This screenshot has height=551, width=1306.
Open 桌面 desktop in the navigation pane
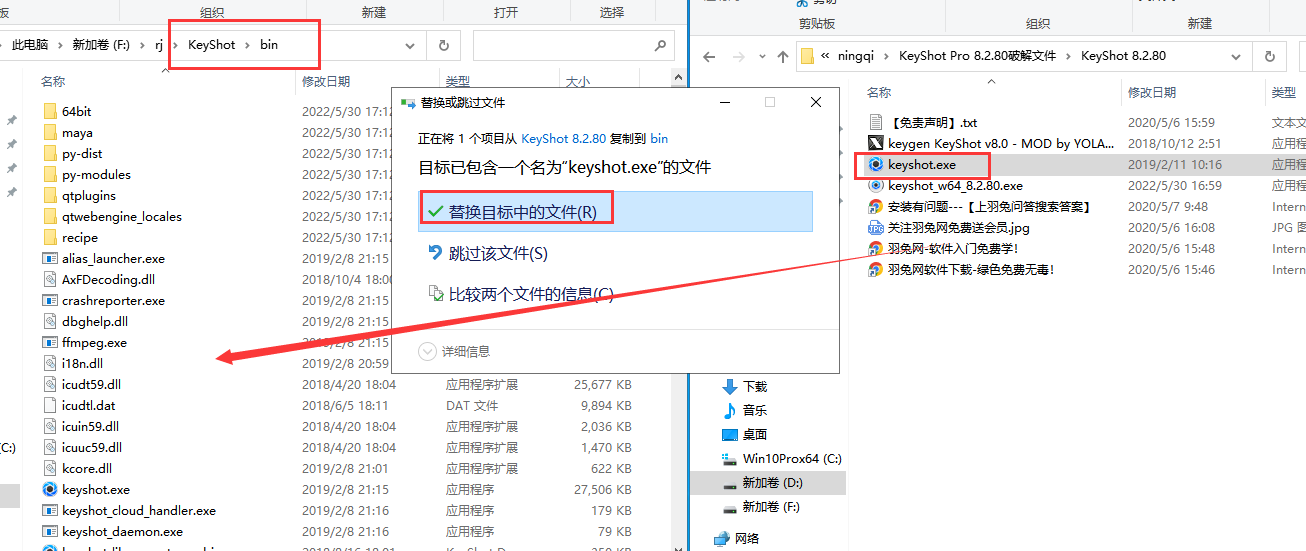pos(755,434)
